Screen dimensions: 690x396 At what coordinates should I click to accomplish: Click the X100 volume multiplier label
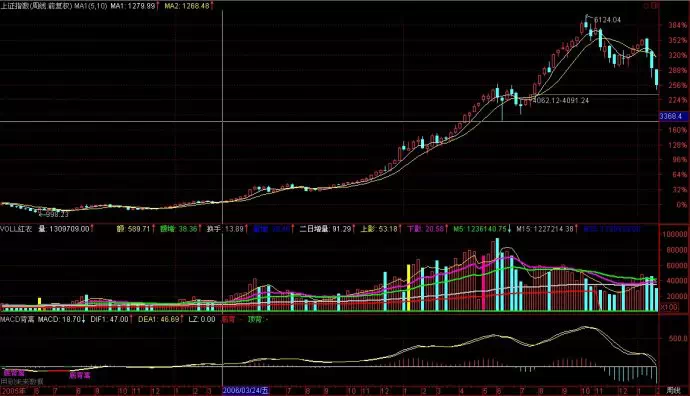pyautogui.click(x=669, y=307)
